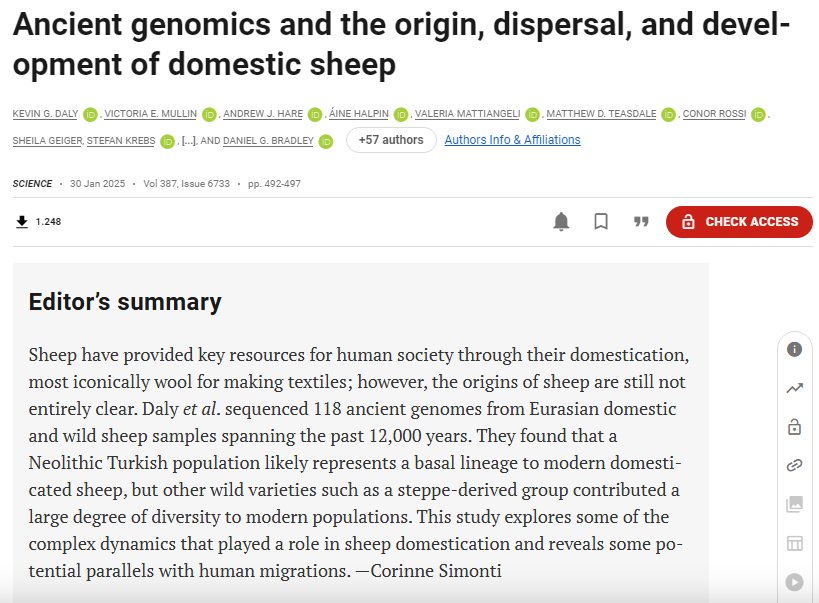Click the download arrow icon beside 1,248
The width and height of the screenshot is (819, 603).
22,222
